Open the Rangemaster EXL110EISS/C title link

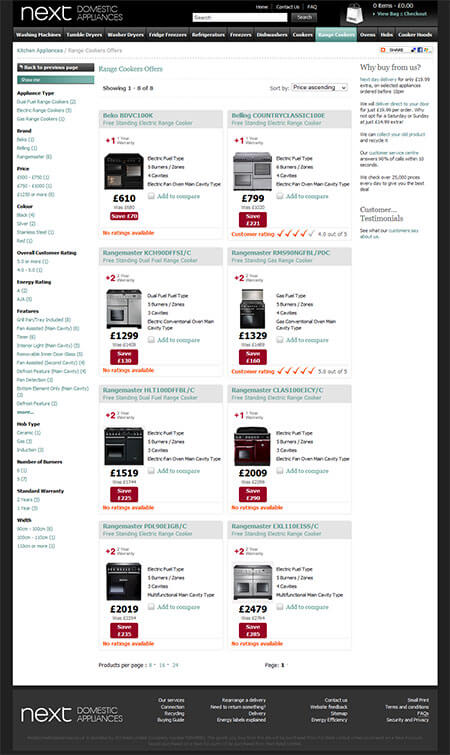pos(275,526)
